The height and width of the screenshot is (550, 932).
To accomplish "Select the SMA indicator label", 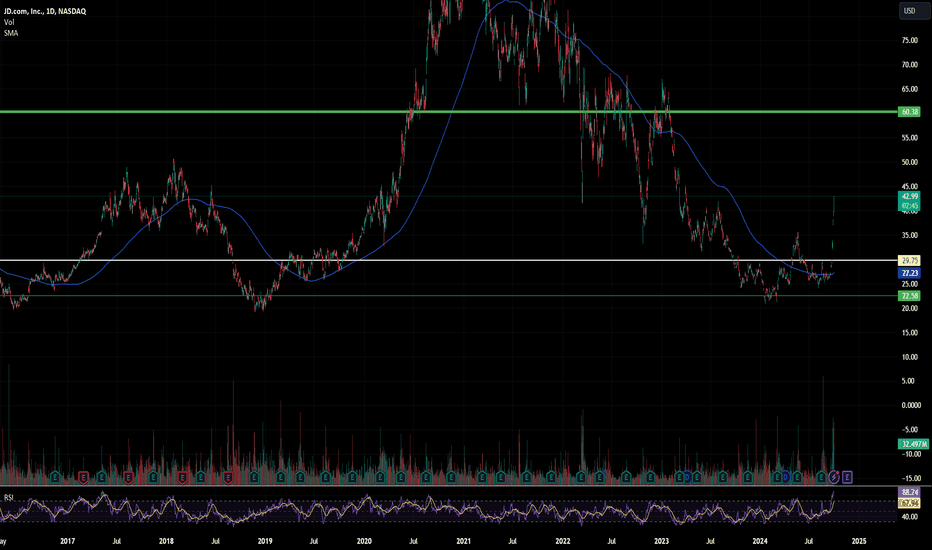I will coord(11,33).
